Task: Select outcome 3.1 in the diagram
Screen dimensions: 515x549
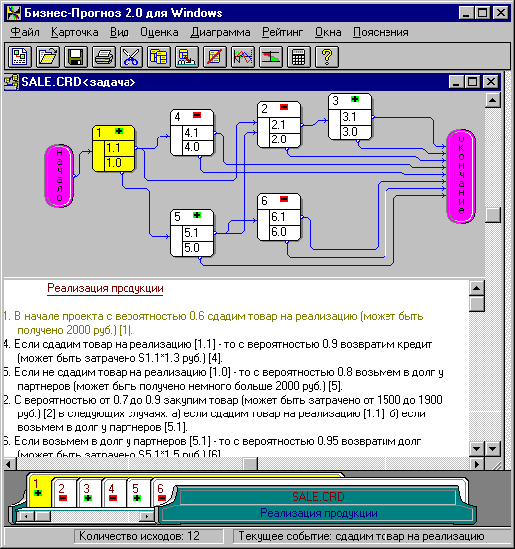Action: [356, 117]
